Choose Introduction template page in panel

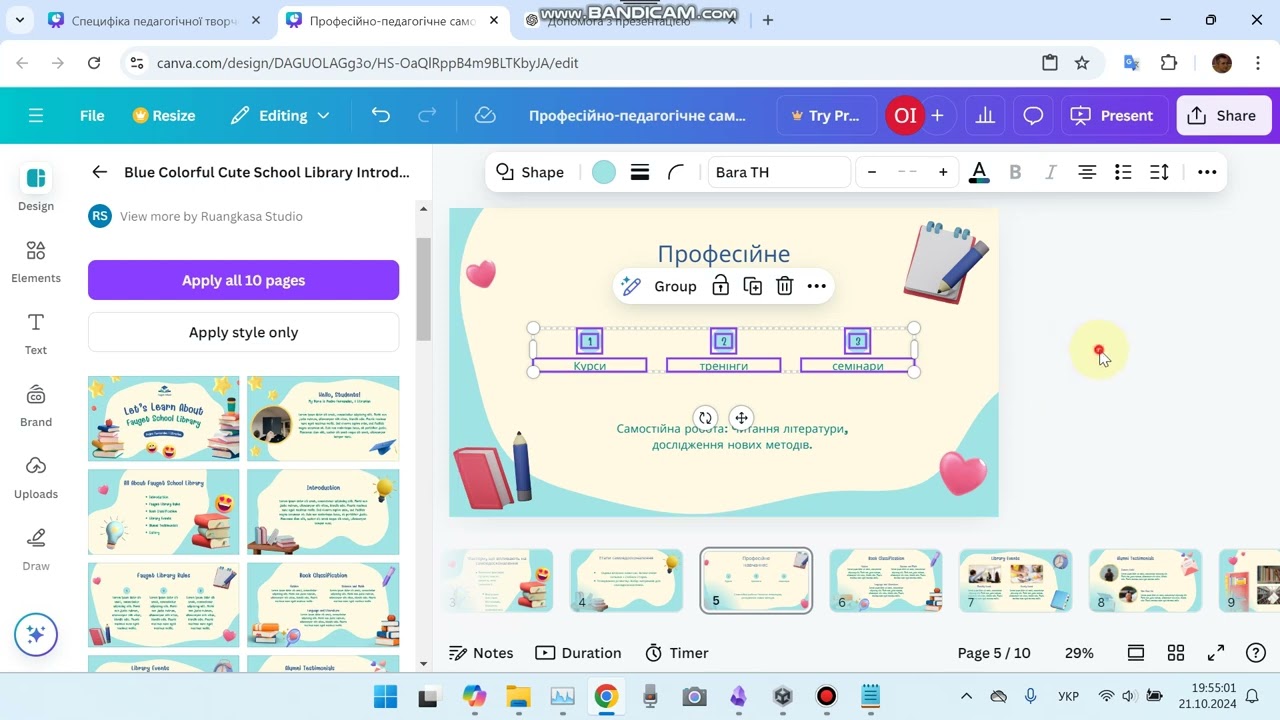point(323,512)
